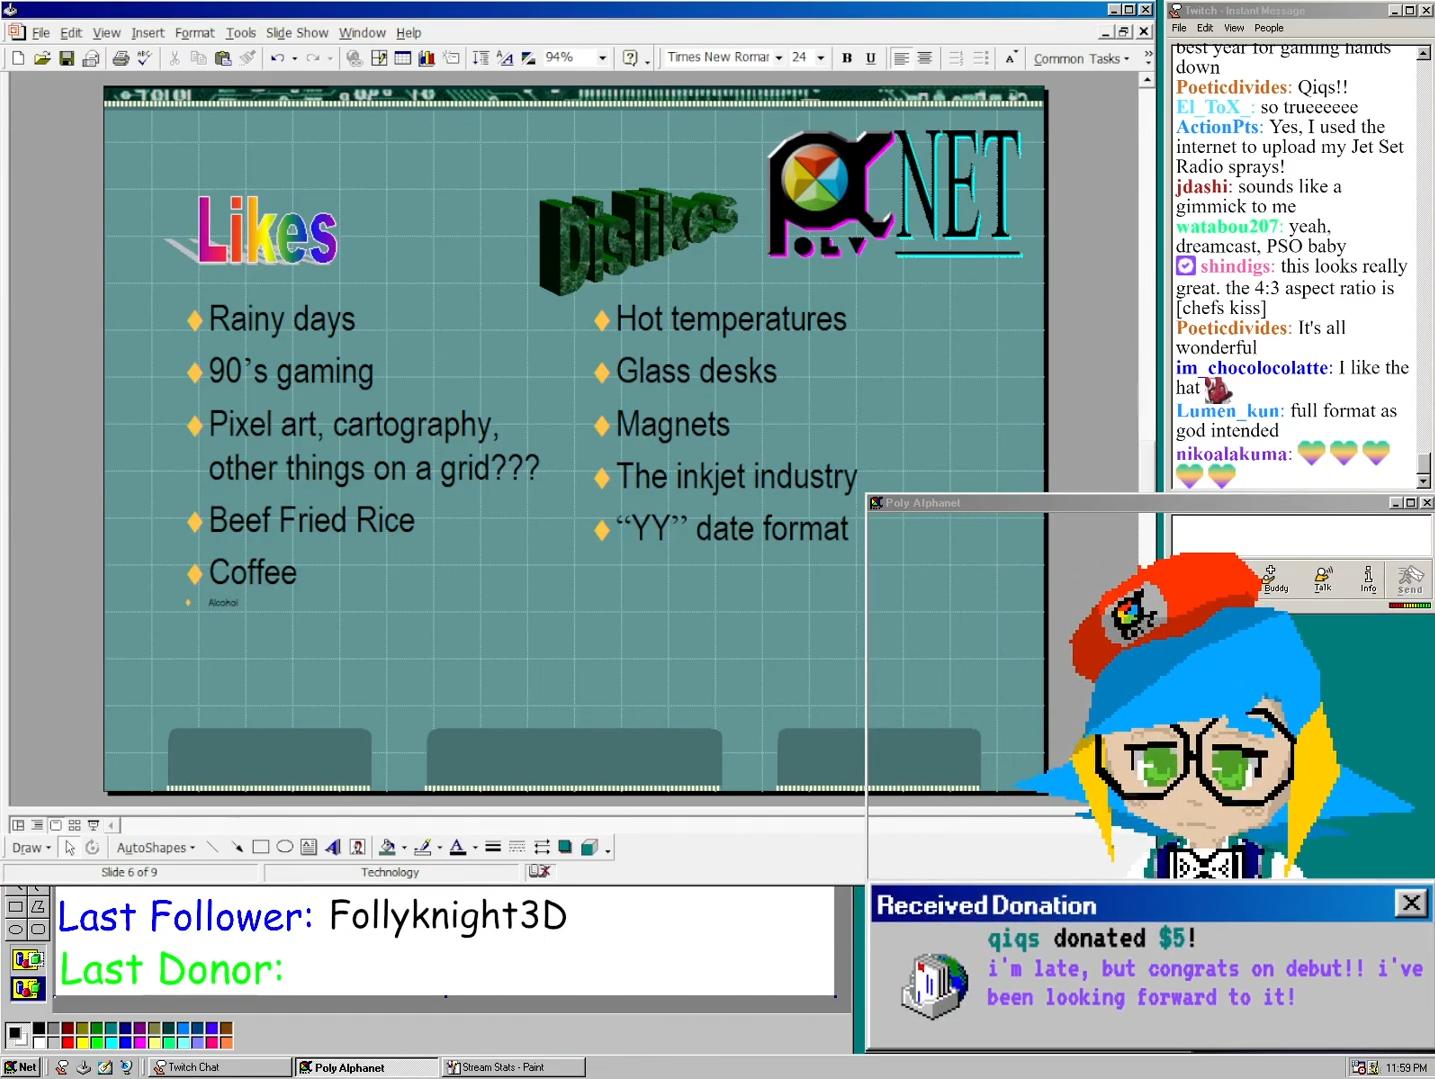Open the Tools menu
The height and width of the screenshot is (1079, 1435).
241,33
